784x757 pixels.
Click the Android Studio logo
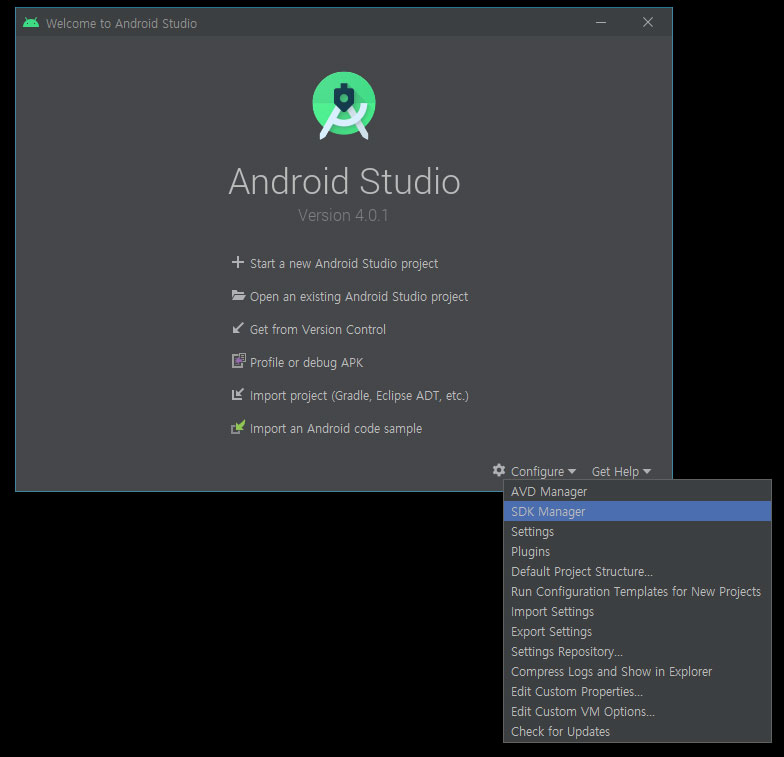tap(344, 106)
